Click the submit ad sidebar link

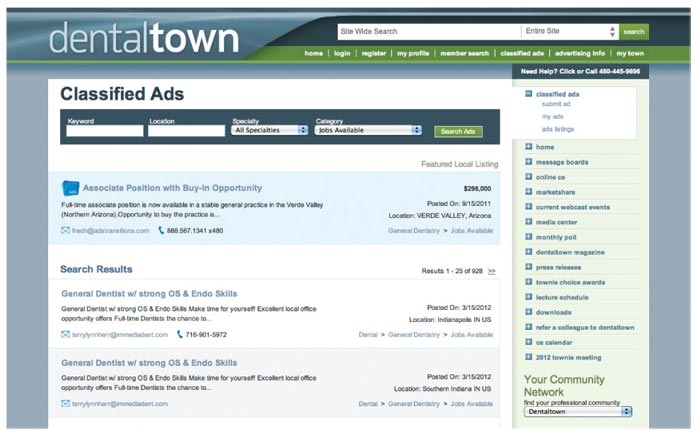pyautogui.click(x=556, y=104)
